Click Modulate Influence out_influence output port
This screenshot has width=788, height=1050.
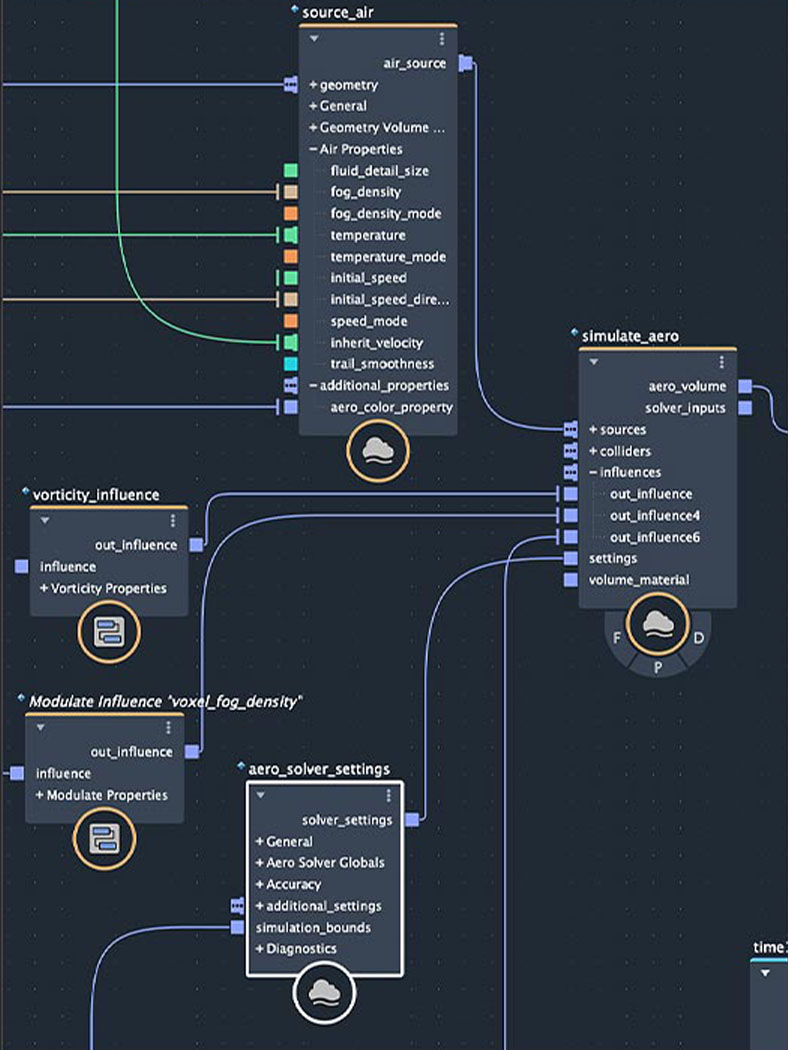[192, 752]
